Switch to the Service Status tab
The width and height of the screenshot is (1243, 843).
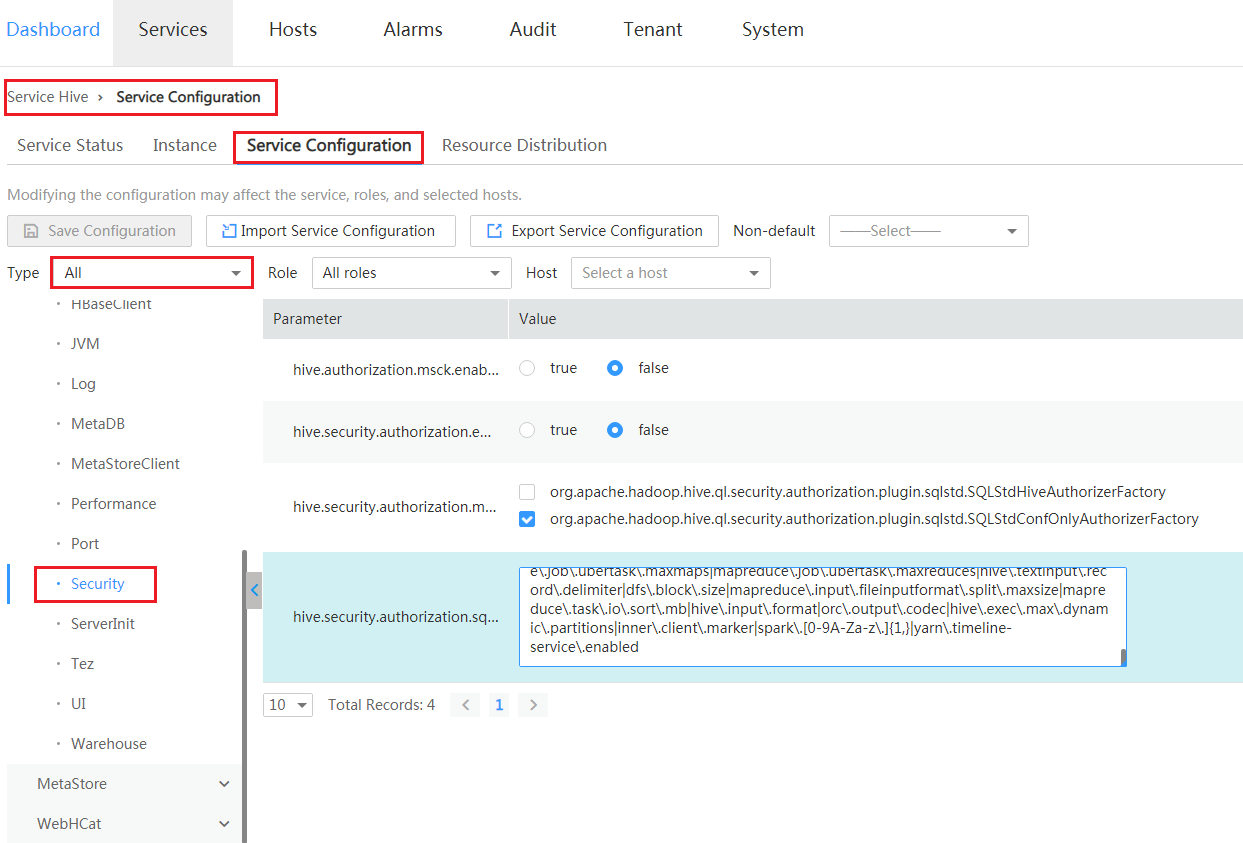point(70,145)
